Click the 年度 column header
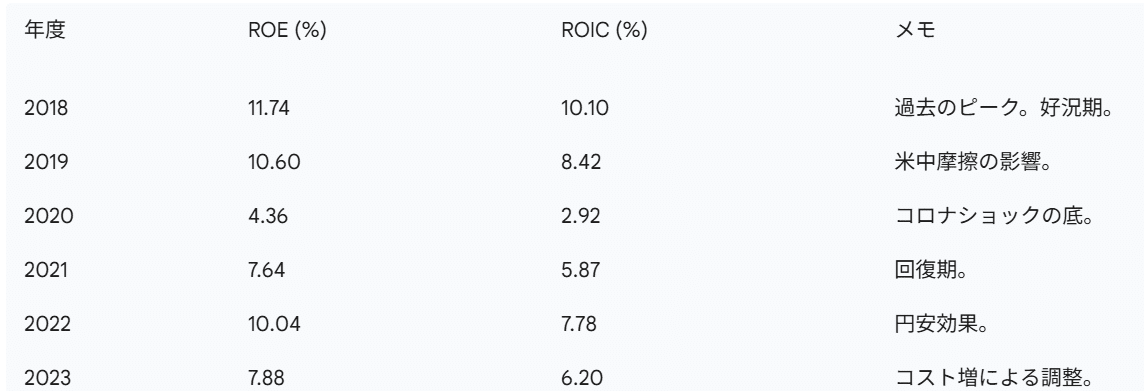The height and width of the screenshot is (391, 1144). pyautogui.click(x=45, y=31)
